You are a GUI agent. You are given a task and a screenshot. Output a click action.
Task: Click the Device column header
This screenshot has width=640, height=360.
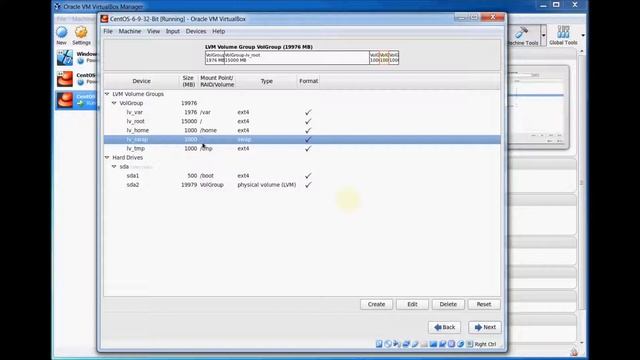[x=142, y=81]
